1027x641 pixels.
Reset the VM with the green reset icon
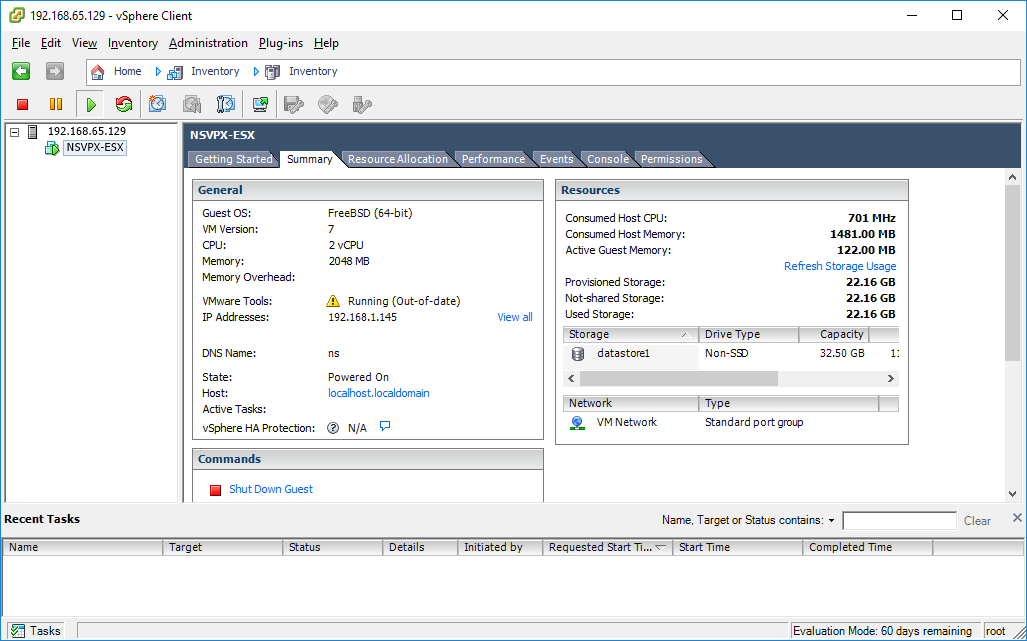click(x=122, y=103)
